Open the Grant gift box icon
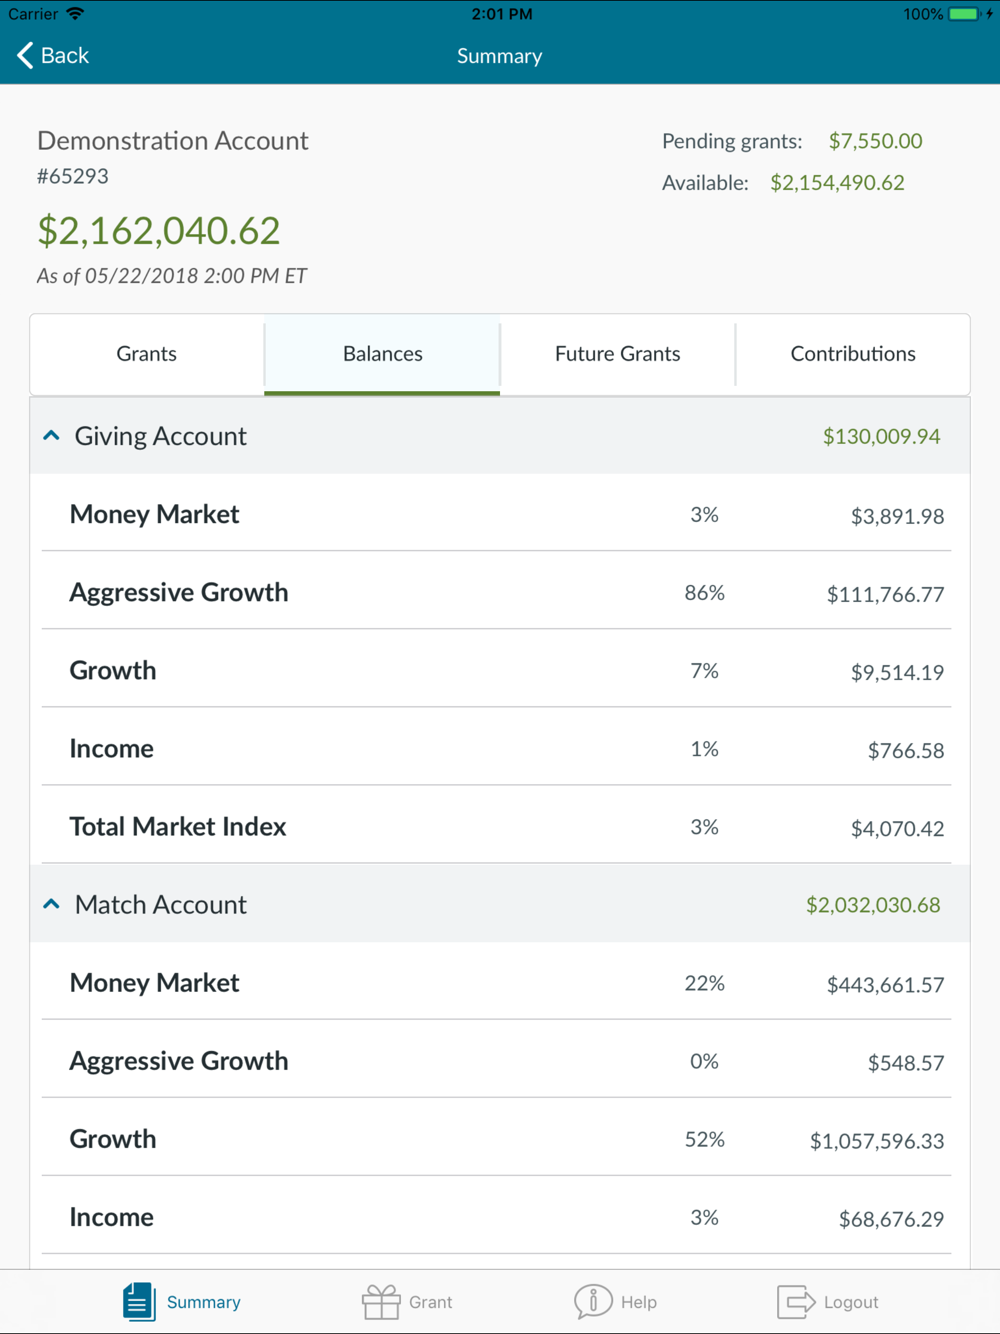This screenshot has height=1334, width=1000. pyautogui.click(x=381, y=1302)
